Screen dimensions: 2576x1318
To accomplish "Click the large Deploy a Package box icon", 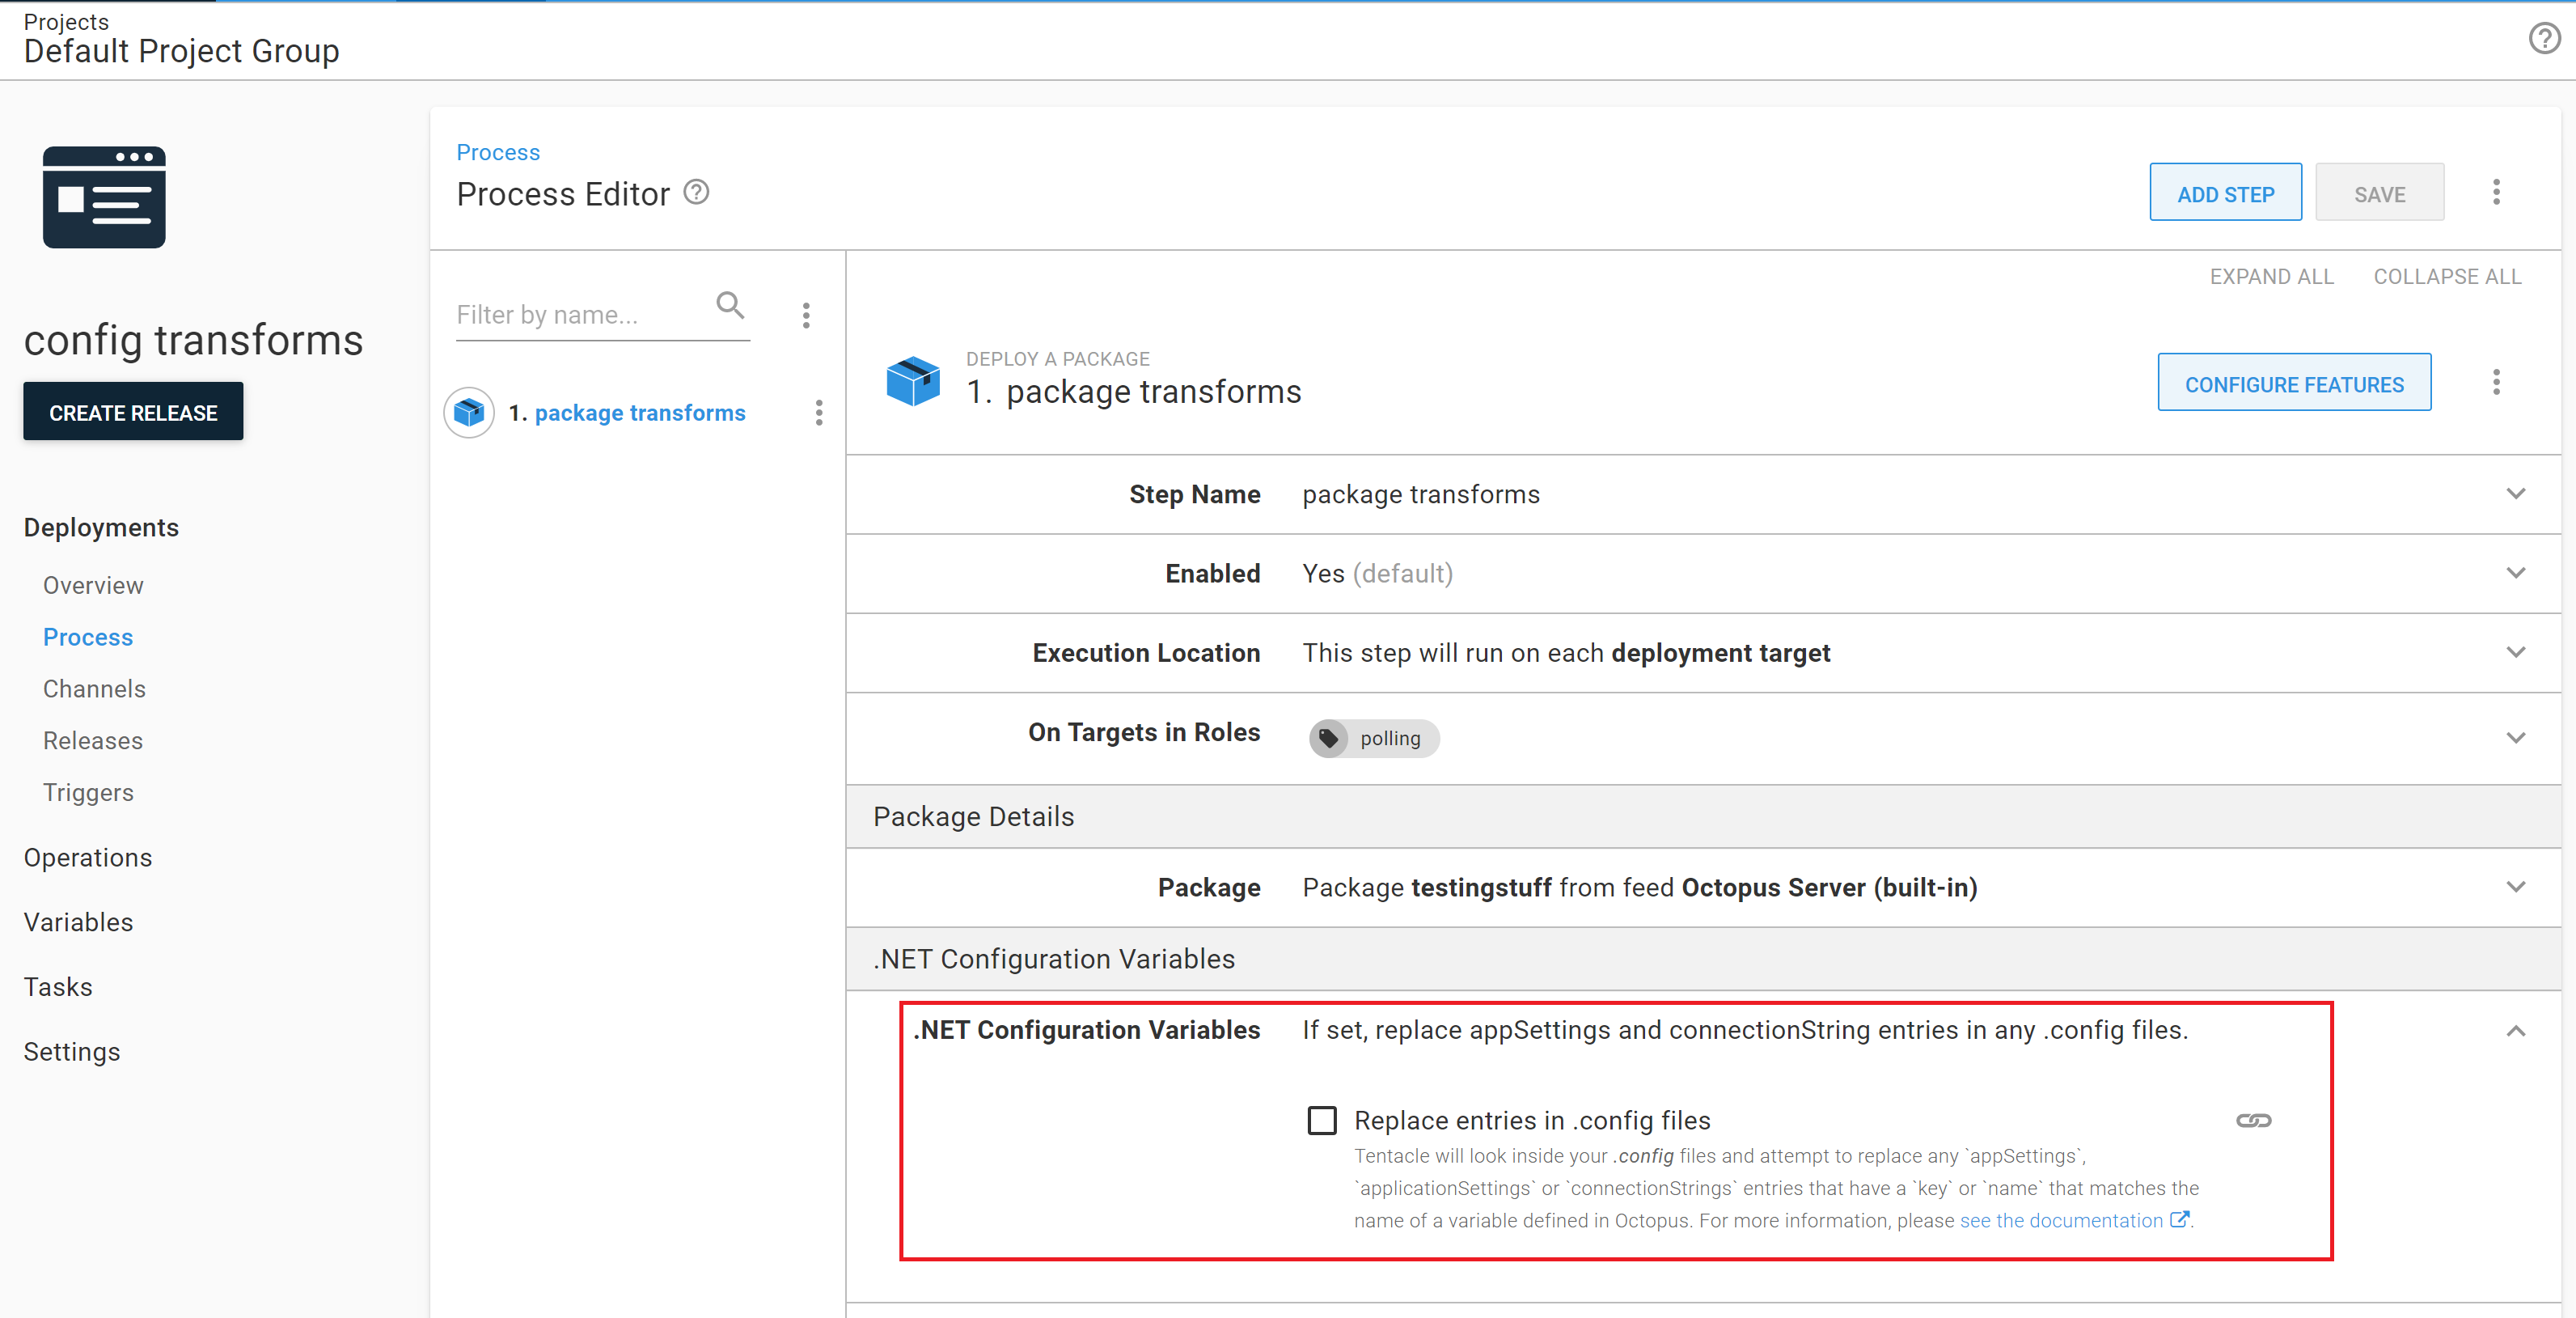I will 913,381.
